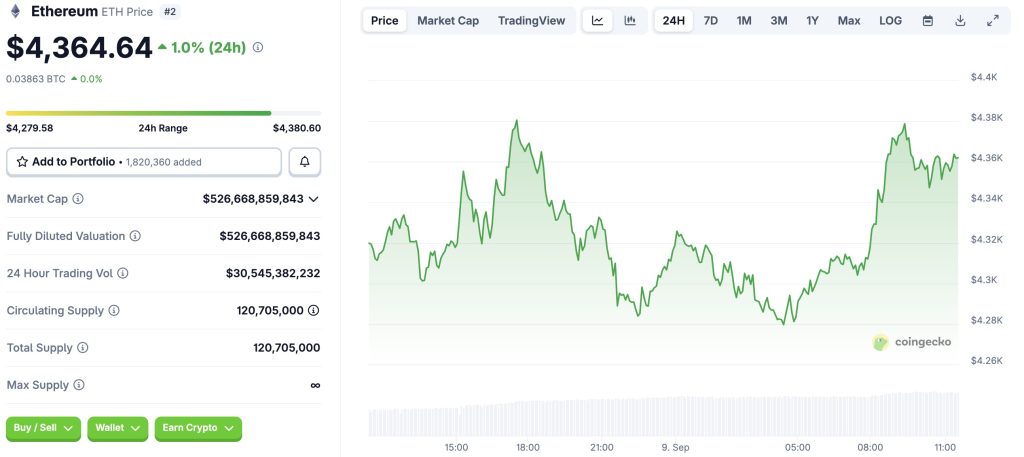Click info icon next to Market Cap

pyautogui.click(x=78, y=199)
